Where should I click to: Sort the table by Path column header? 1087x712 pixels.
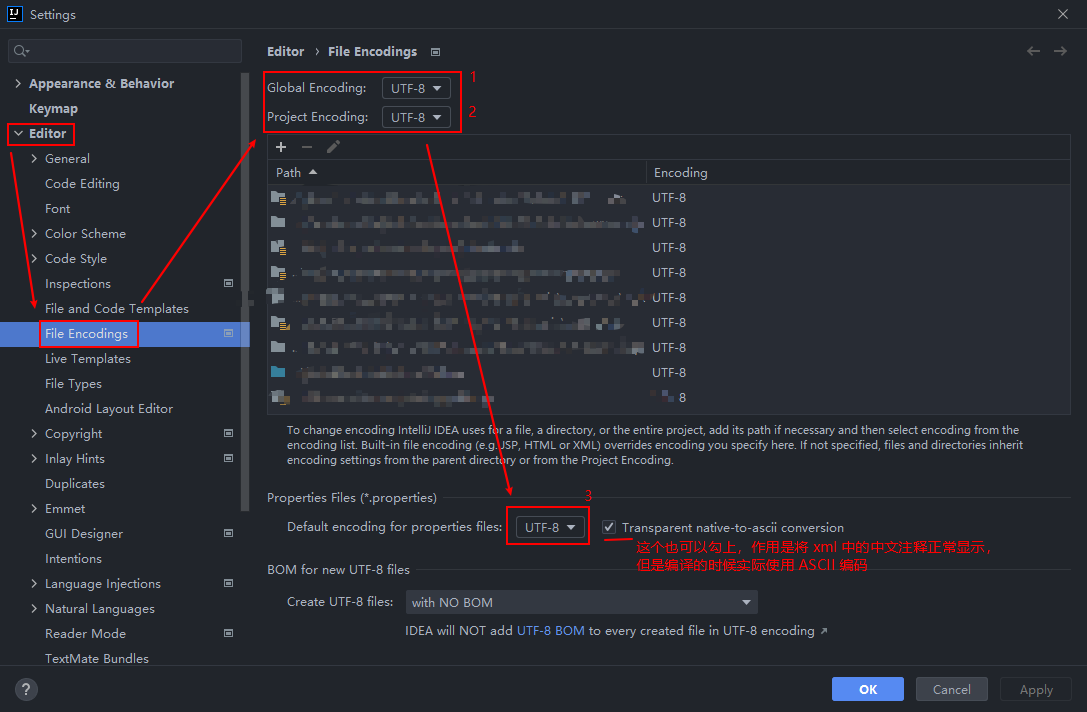coord(456,173)
